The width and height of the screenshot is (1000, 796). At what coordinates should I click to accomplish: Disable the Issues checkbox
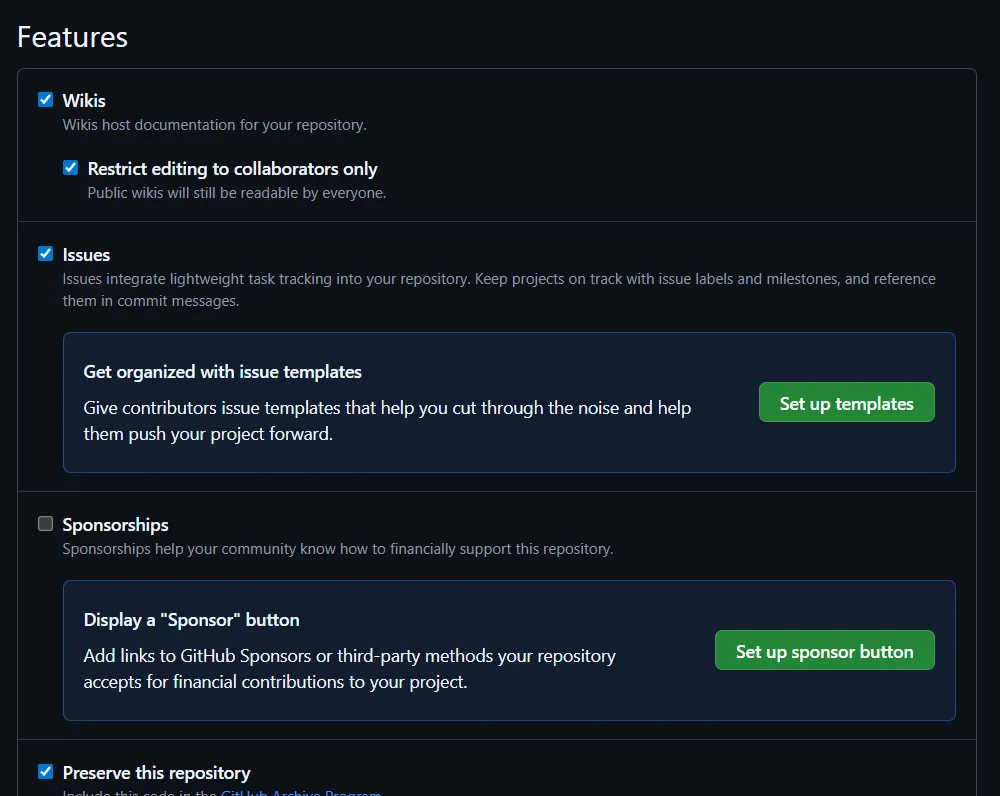45,254
